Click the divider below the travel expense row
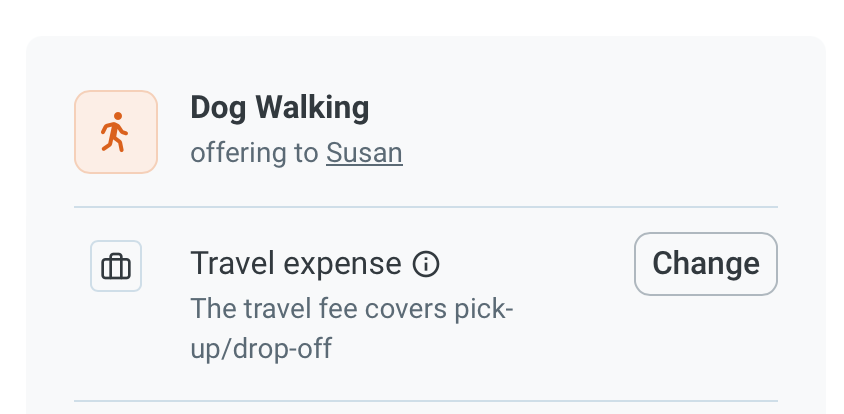This screenshot has width=844, height=414. 426,401
